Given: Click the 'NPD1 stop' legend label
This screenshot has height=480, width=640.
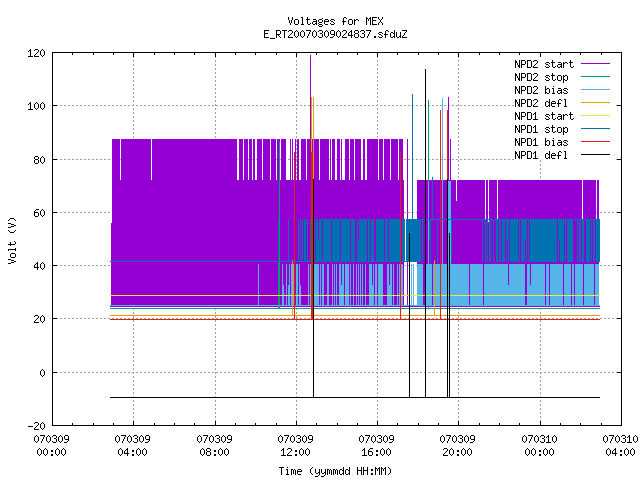Looking at the screenshot, I should point(541,129).
